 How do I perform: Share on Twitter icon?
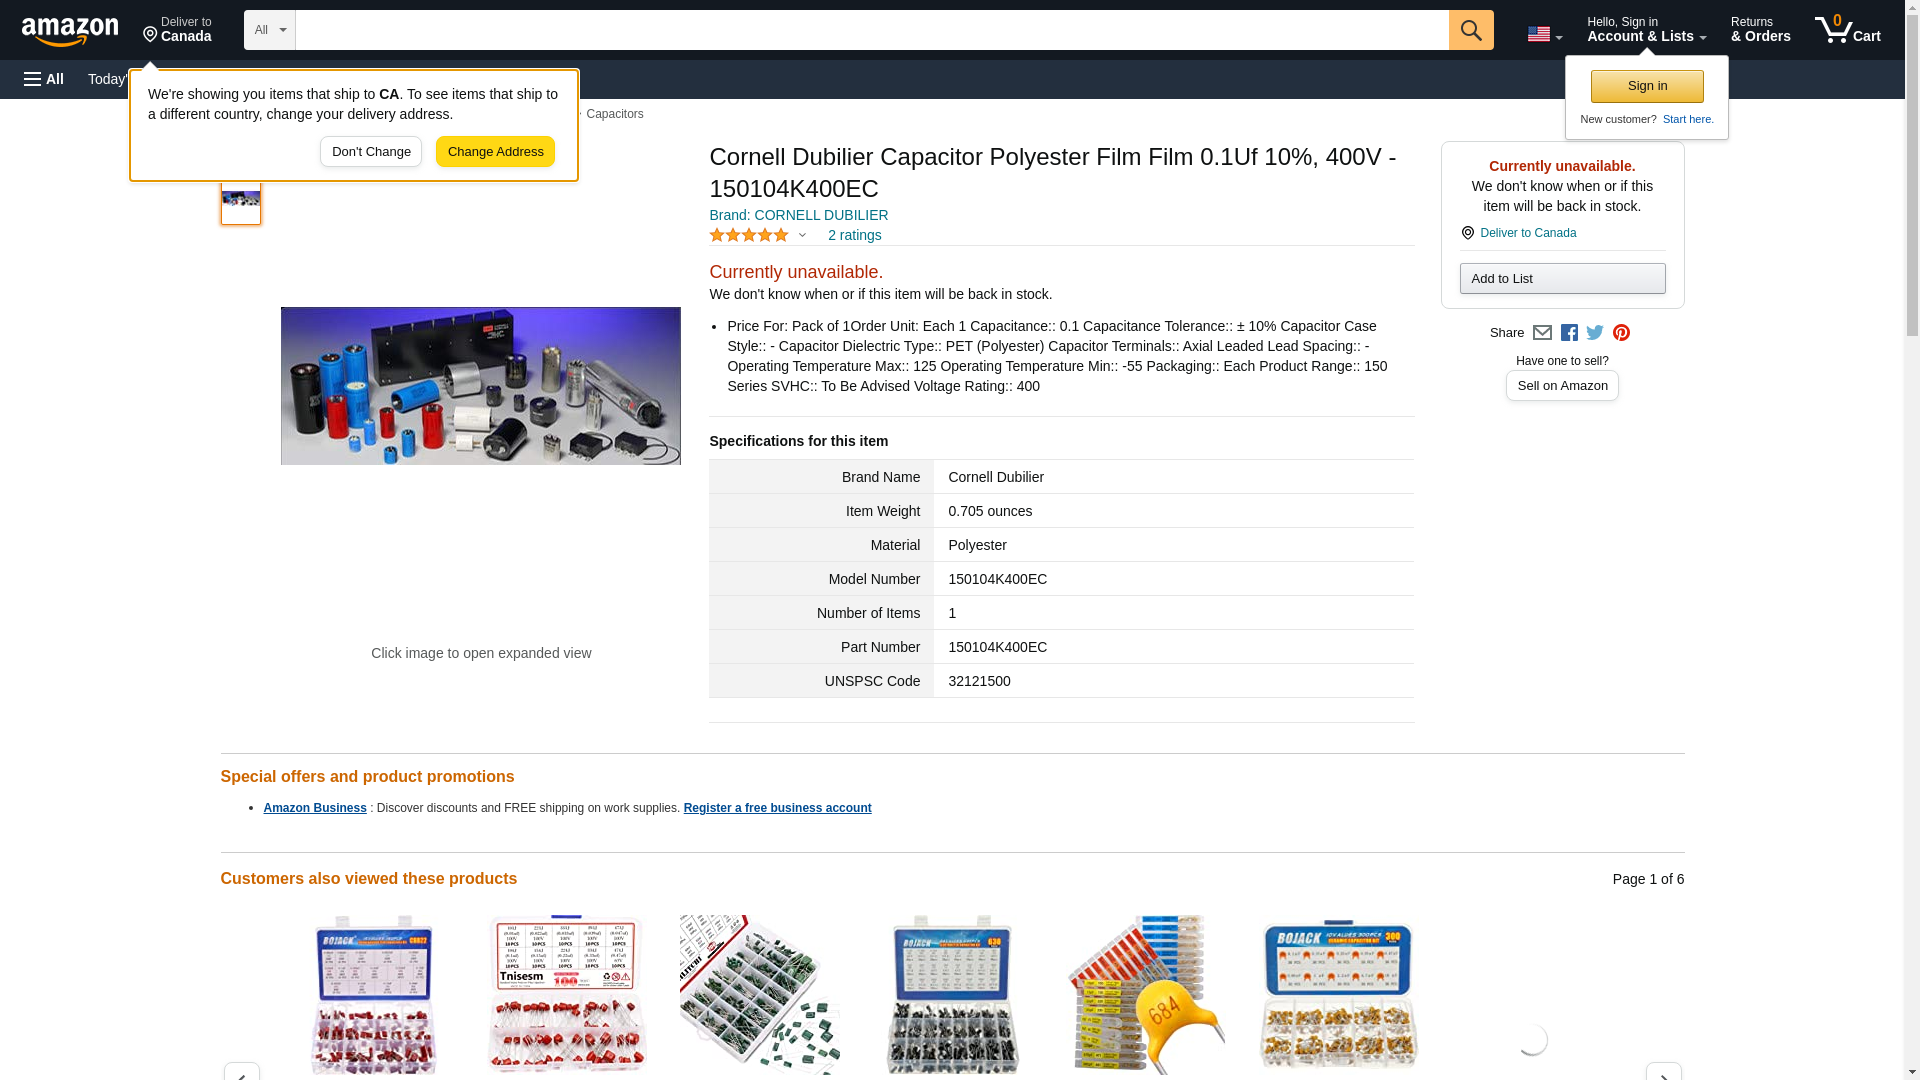tap(1595, 333)
